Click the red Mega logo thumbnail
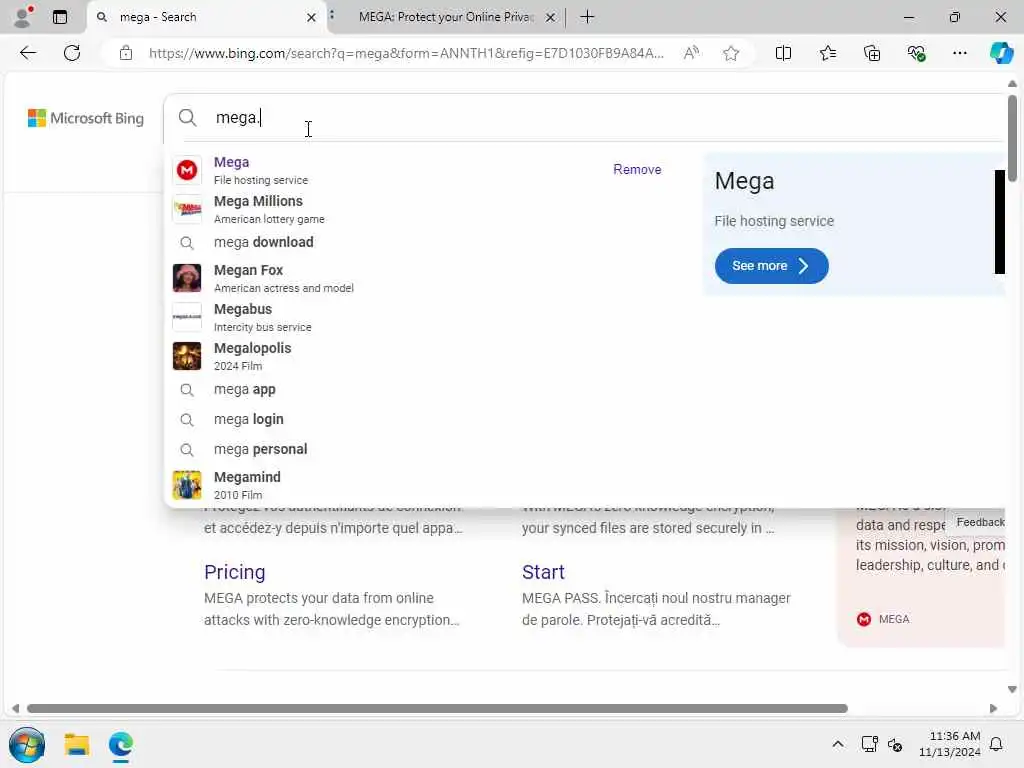 187,170
